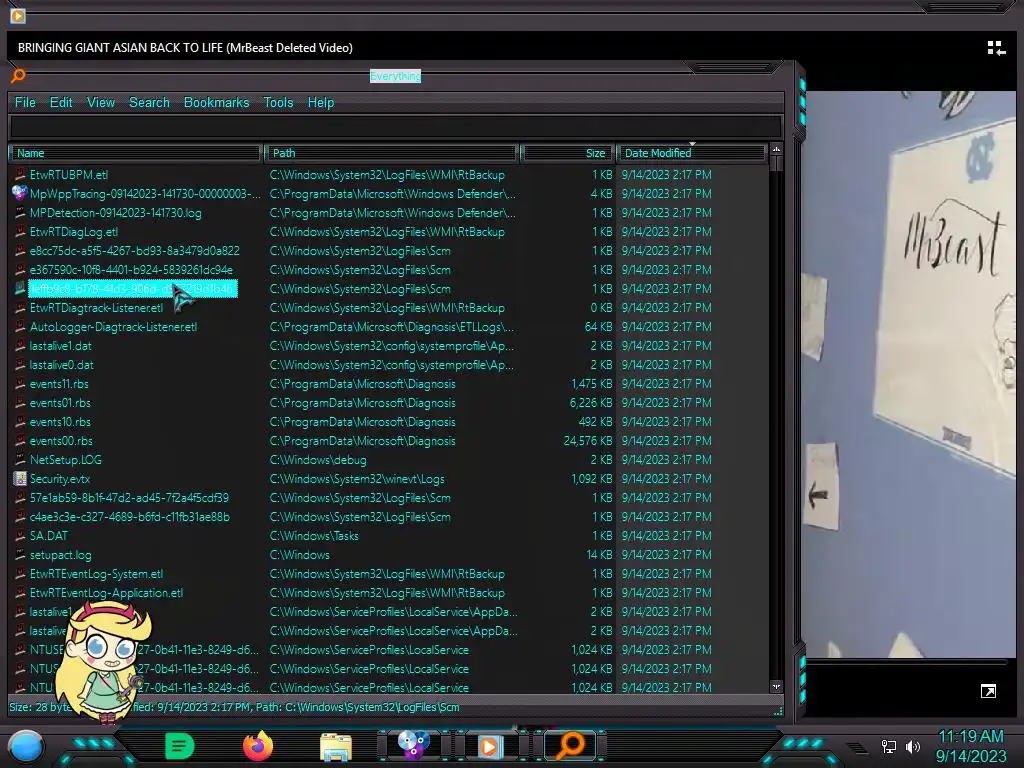Screen dimensions: 1024x768
Task: Sort results by the Path column header
Action: (x=392, y=153)
